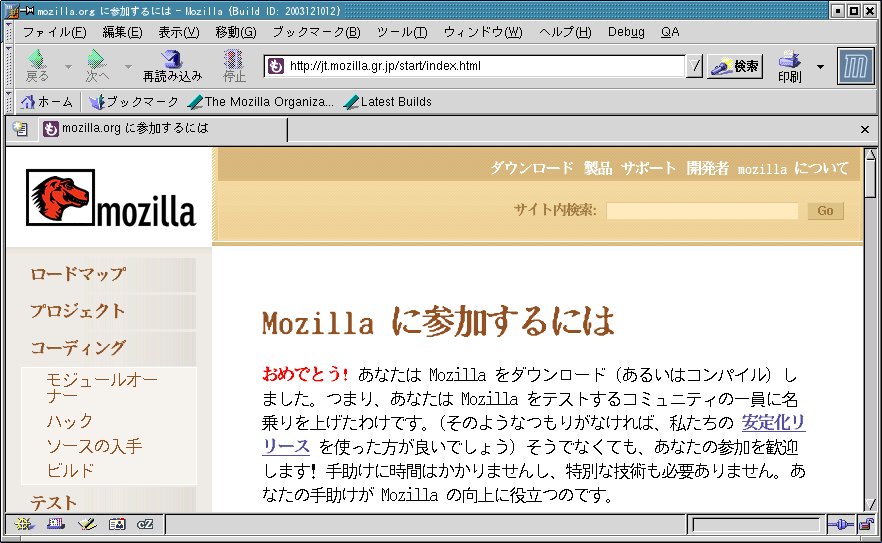This screenshot has width=882, height=543.
Task: Click the テスト sidebar link
Action: pyautogui.click(x=53, y=502)
